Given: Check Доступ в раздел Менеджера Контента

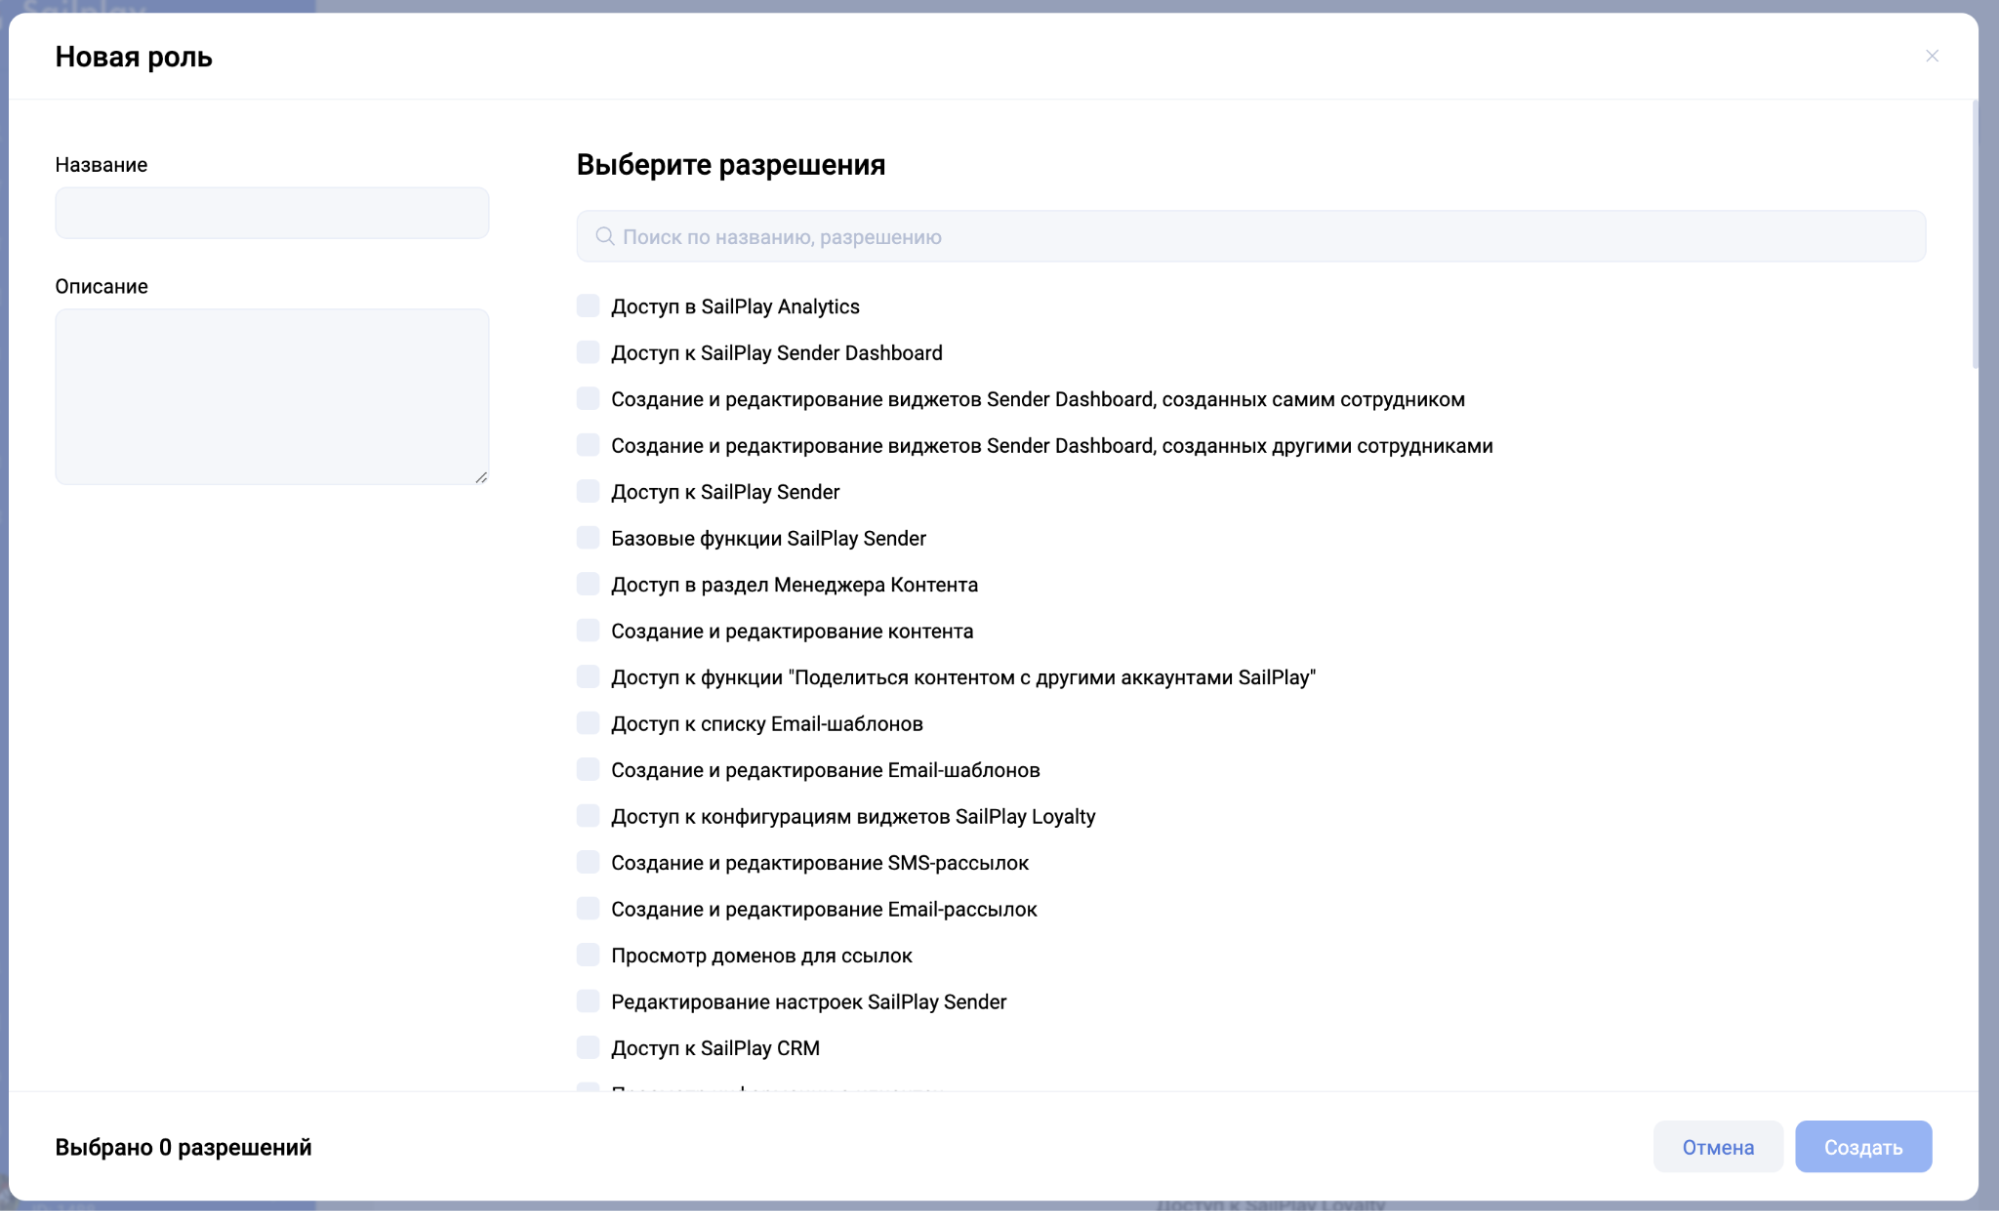Looking at the screenshot, I should 588,584.
